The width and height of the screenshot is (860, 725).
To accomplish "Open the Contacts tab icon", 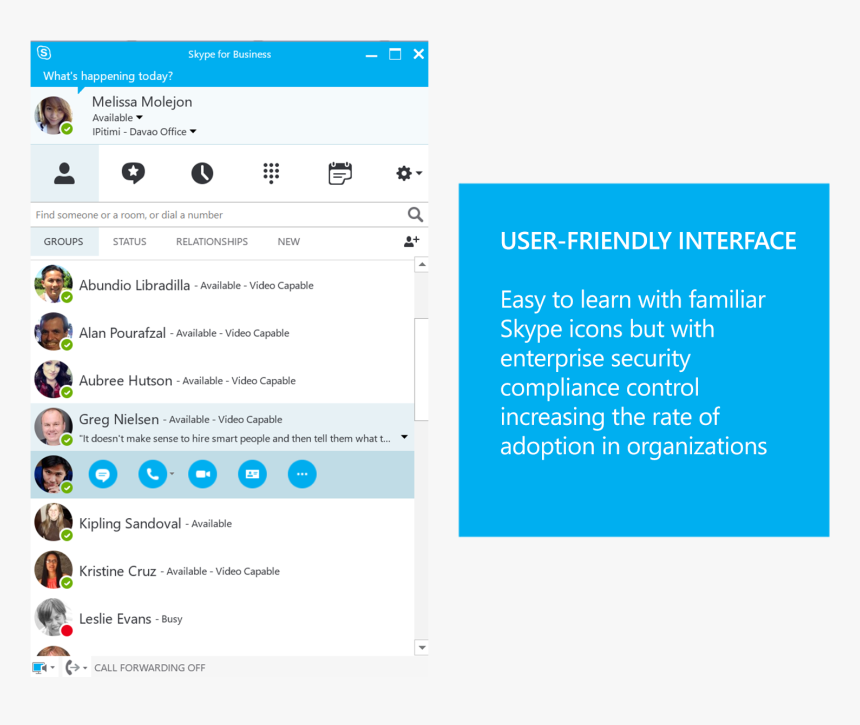I will pyautogui.click(x=64, y=173).
